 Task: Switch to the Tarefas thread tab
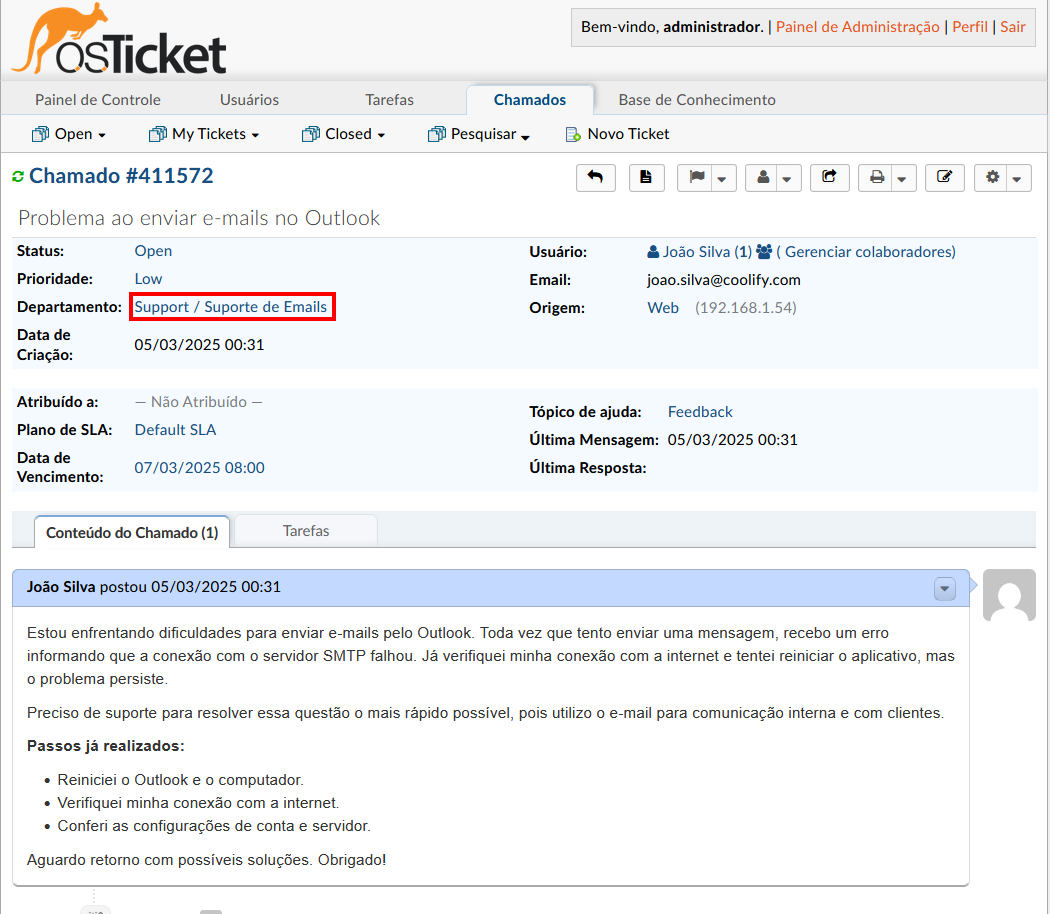coord(306,531)
